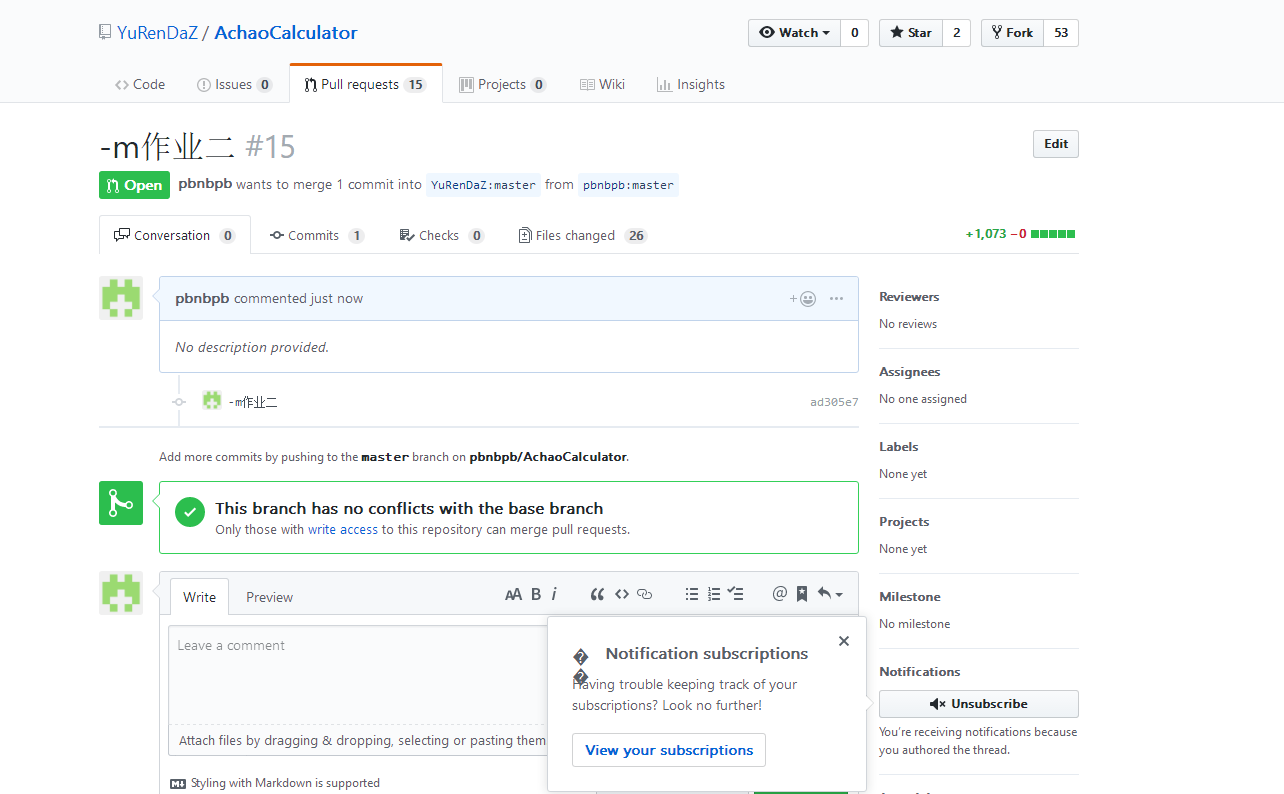Click the reference bookmark icon
The width and height of the screenshot is (1284, 794).
(x=802, y=594)
